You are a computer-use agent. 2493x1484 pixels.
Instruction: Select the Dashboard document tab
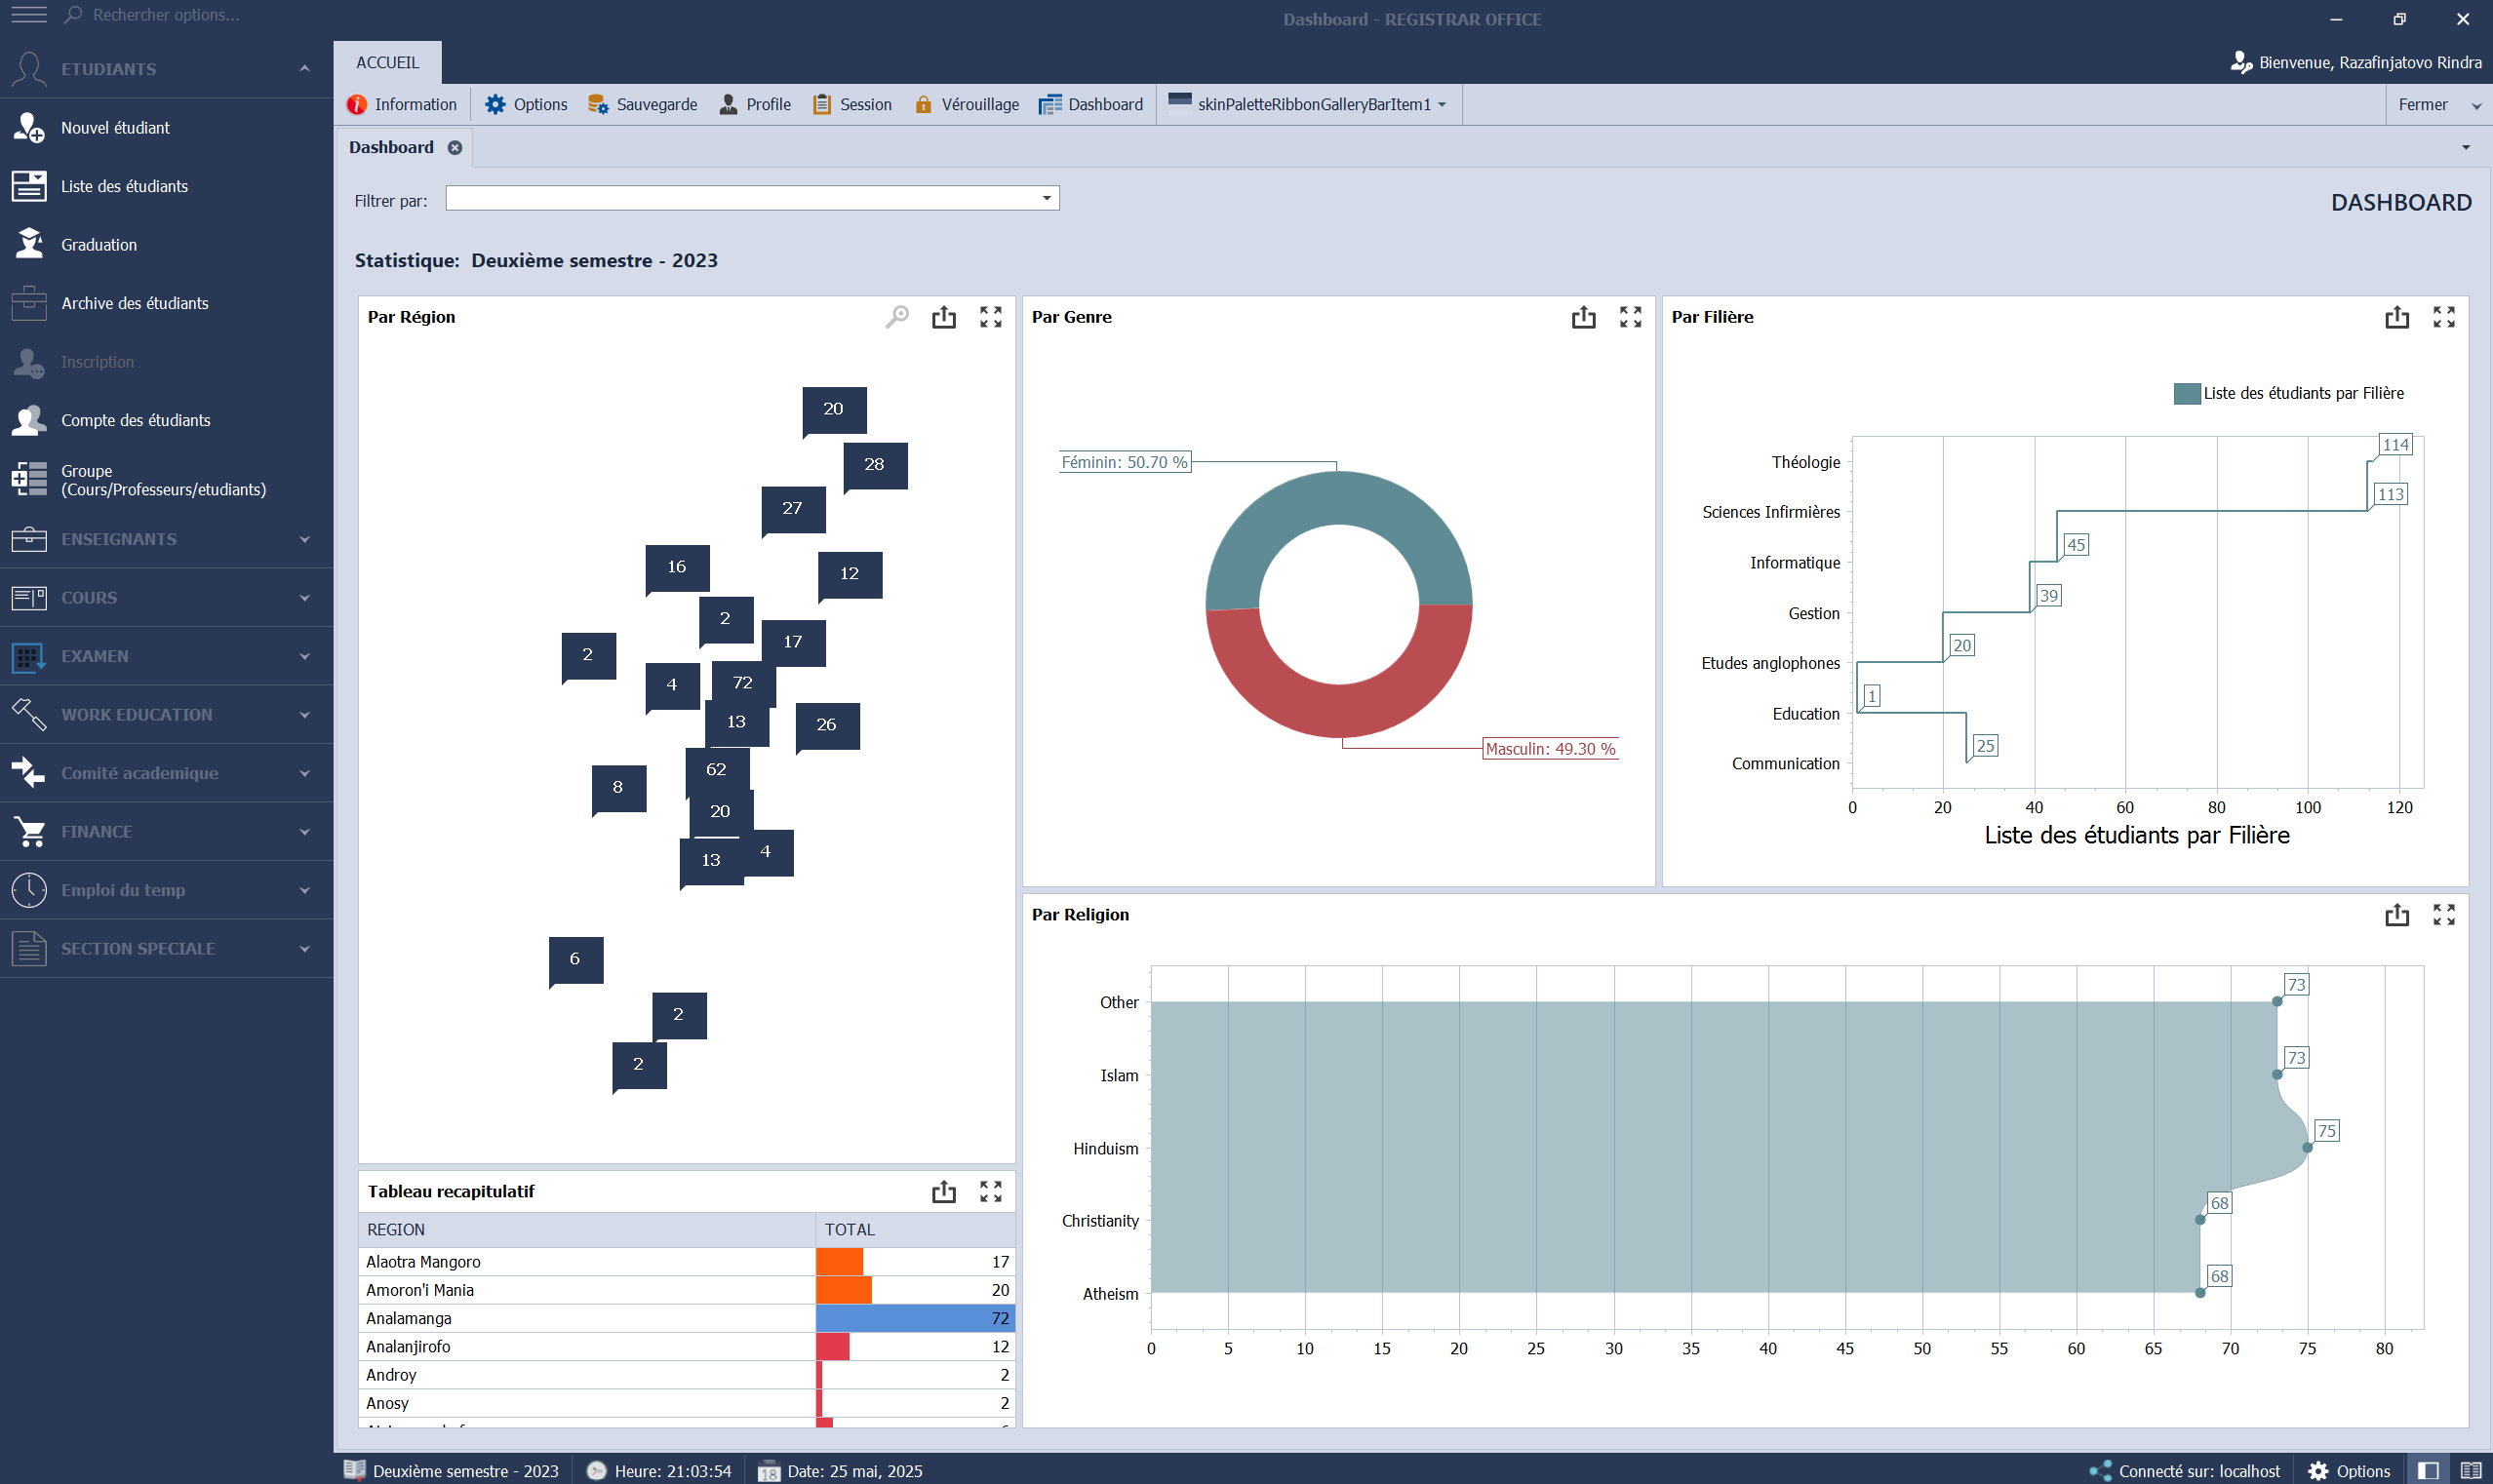(x=390, y=147)
